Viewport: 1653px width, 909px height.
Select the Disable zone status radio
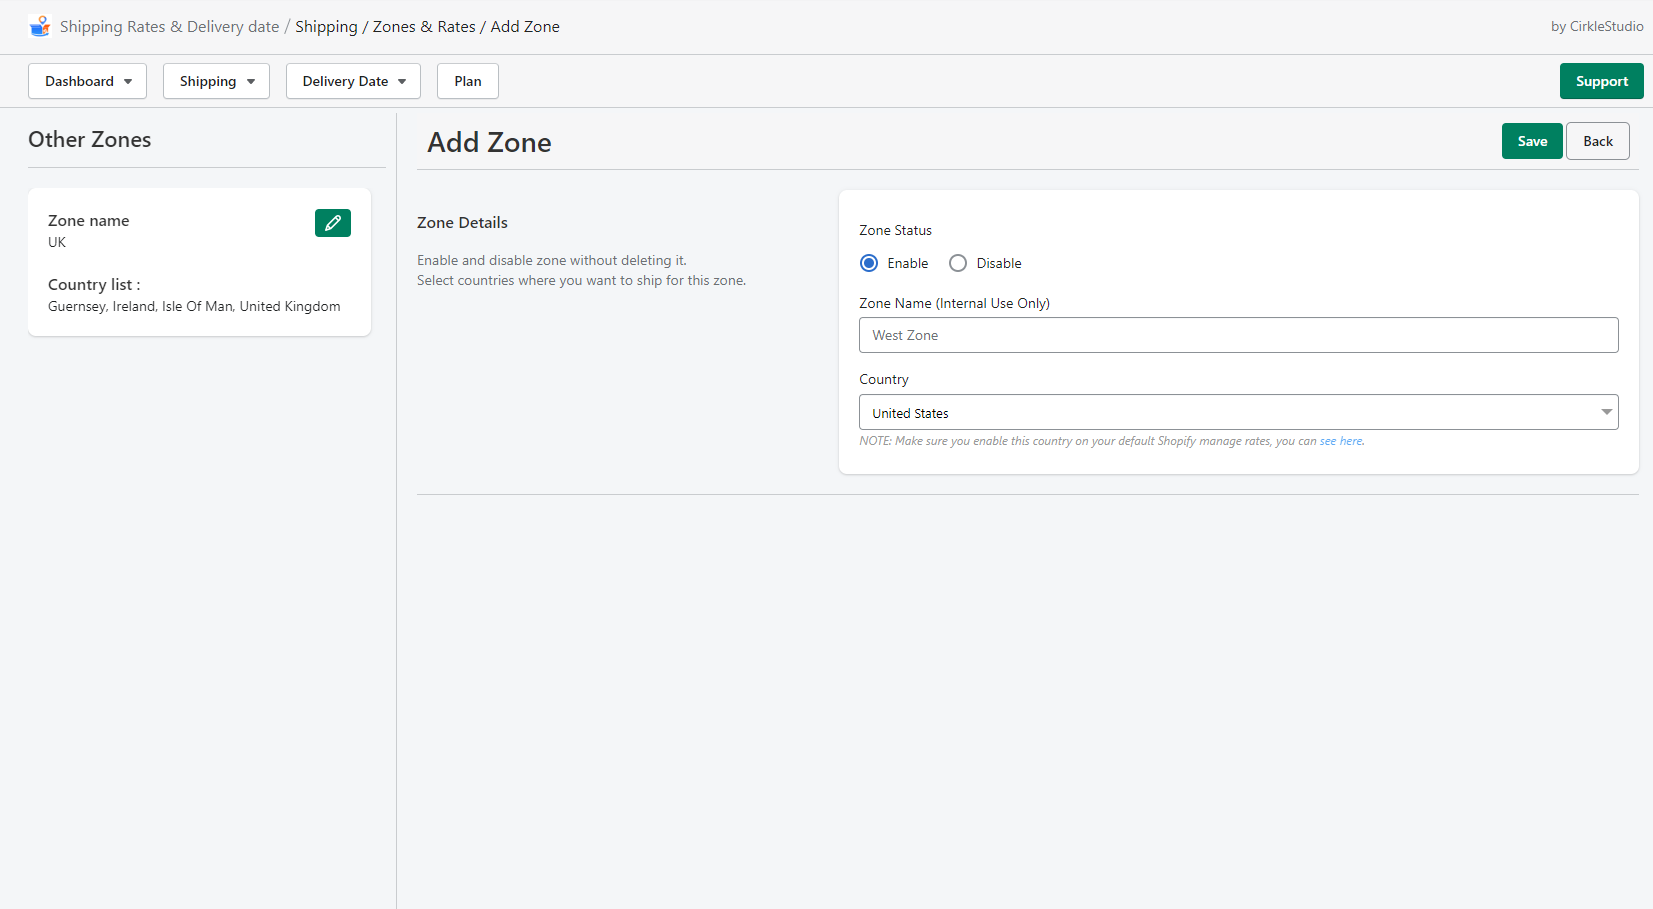coord(958,263)
